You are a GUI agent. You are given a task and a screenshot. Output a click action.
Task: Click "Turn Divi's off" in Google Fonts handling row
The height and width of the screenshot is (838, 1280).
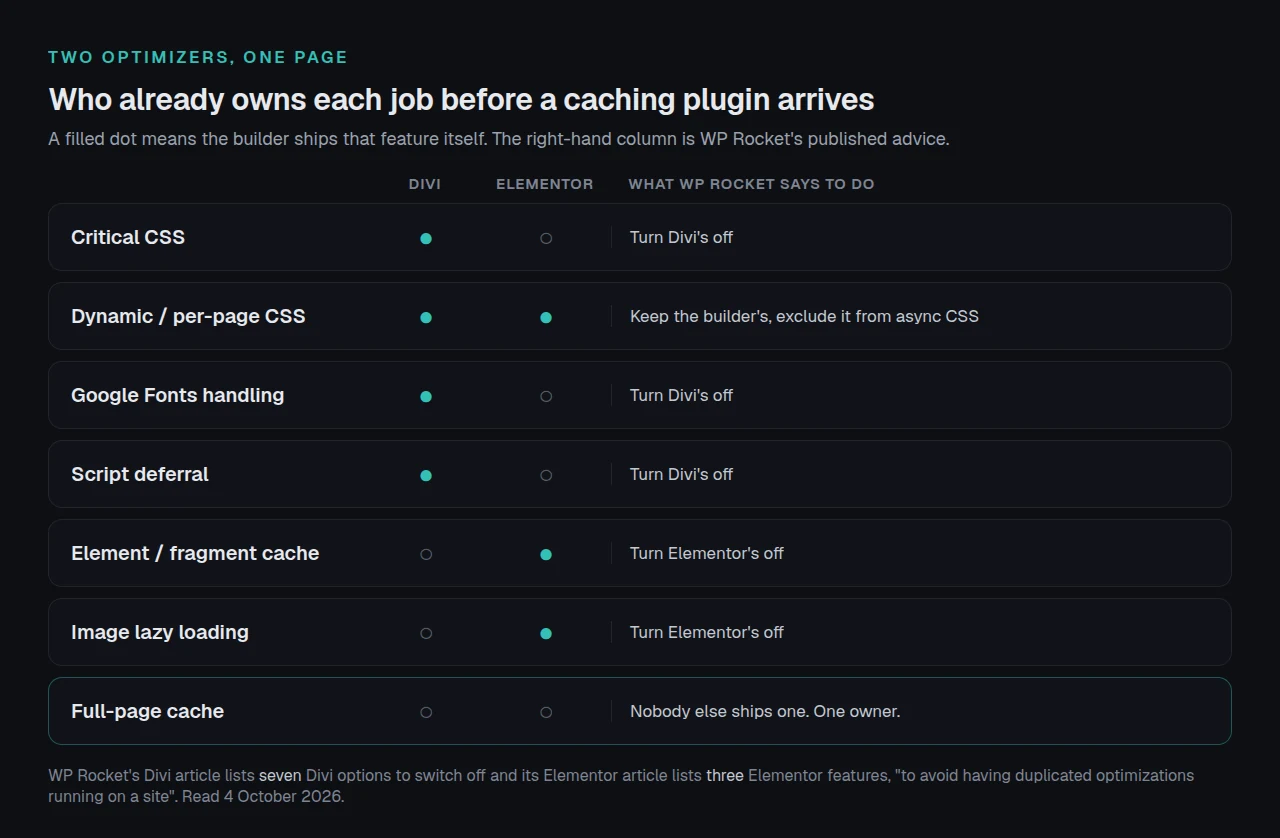pos(681,395)
